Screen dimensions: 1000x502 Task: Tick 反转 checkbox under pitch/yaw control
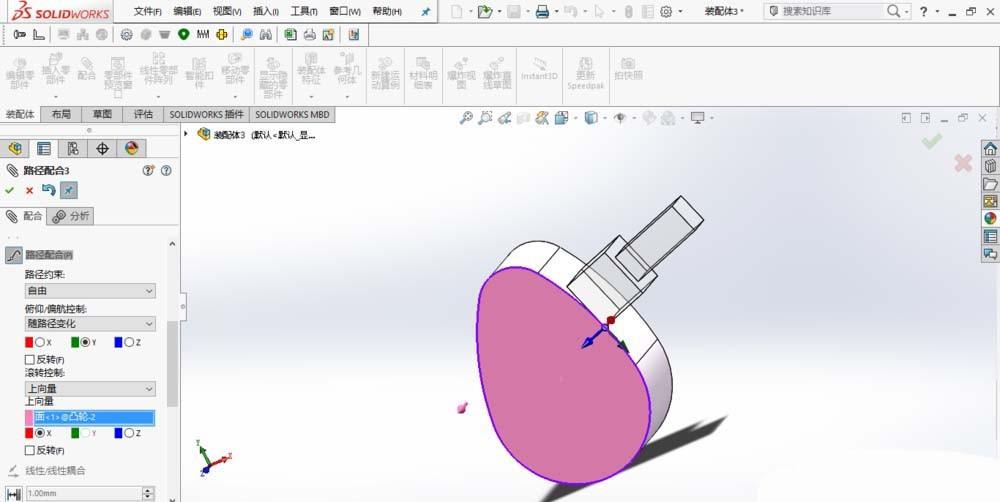click(x=29, y=360)
